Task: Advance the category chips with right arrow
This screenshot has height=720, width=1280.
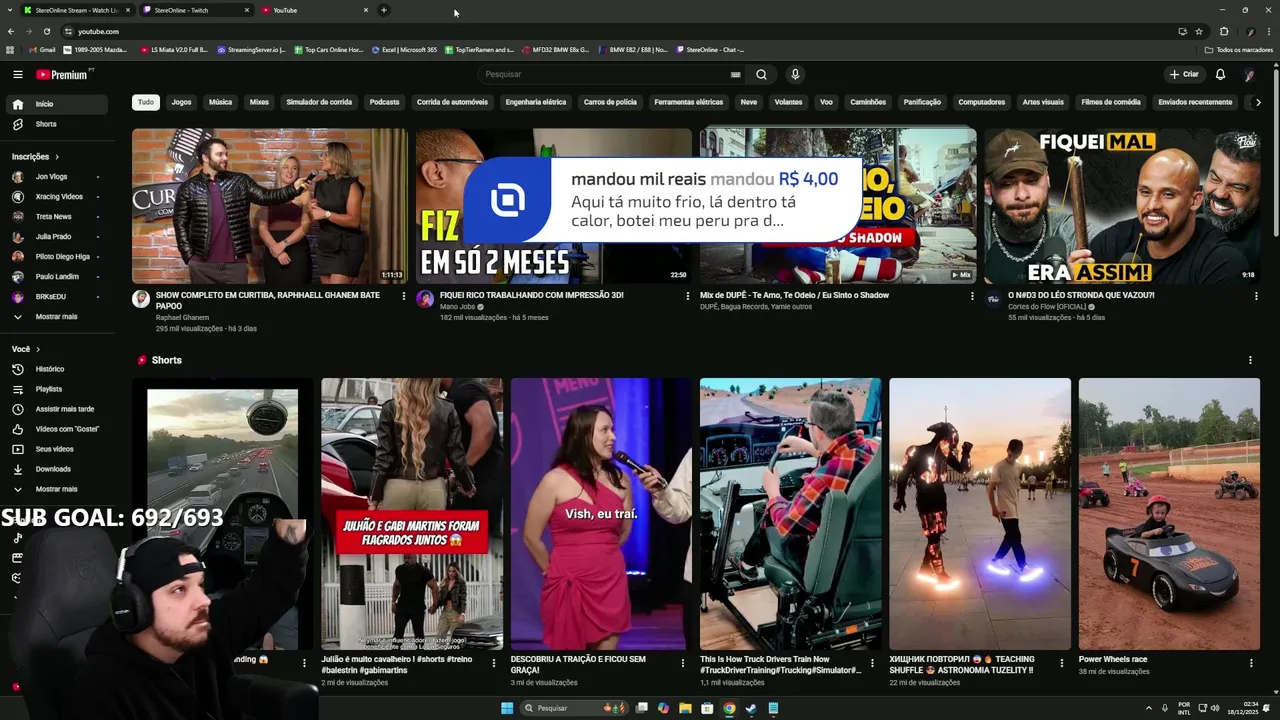Action: 1258,102
